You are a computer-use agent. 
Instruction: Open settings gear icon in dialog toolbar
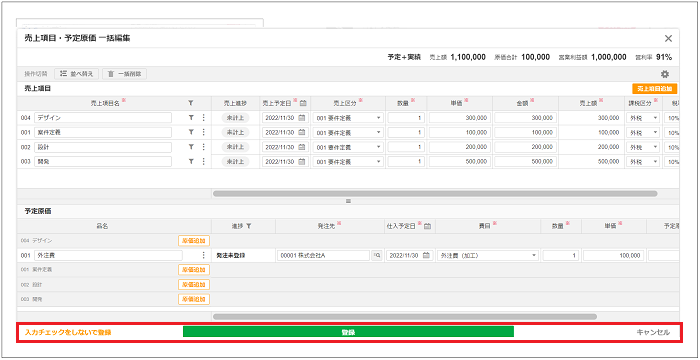665,74
